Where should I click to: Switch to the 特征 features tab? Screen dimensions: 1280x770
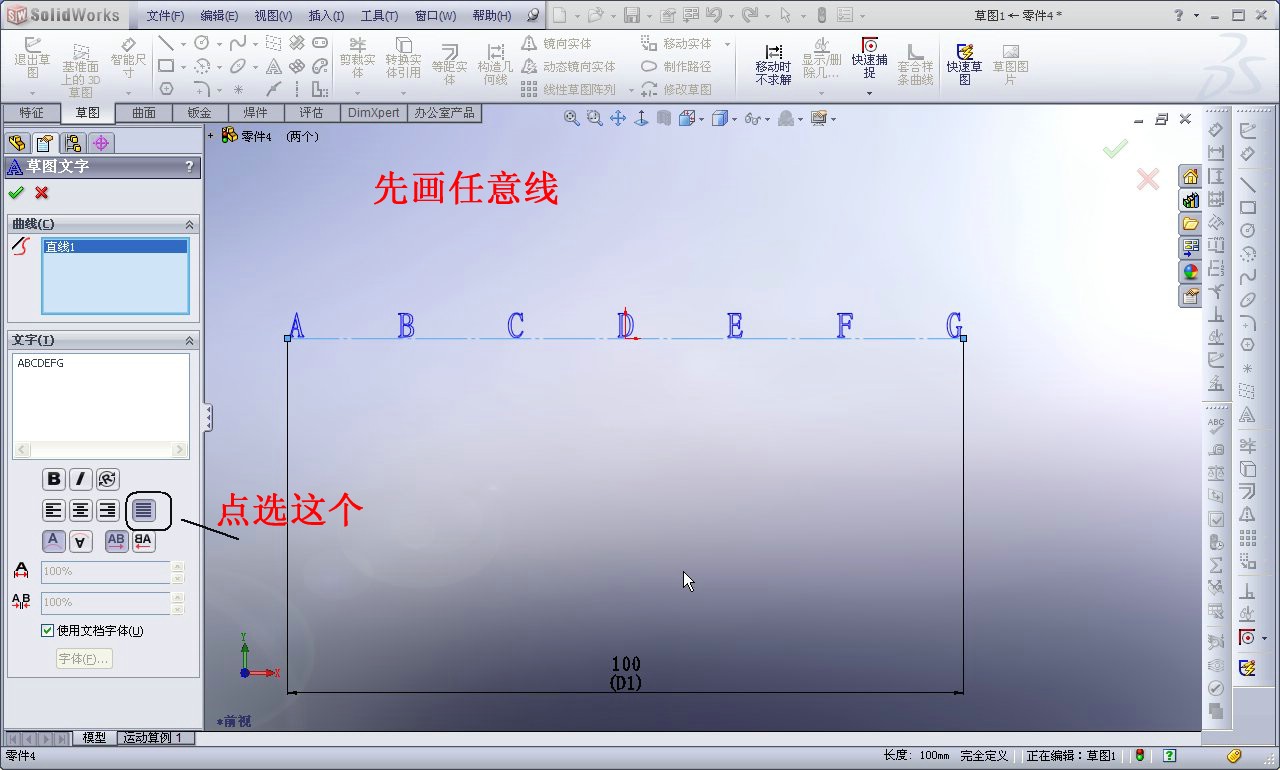(x=31, y=113)
